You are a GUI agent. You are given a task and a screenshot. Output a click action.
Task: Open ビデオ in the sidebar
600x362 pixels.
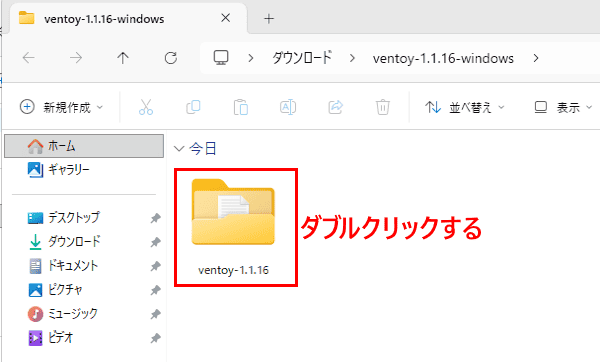click(51, 338)
